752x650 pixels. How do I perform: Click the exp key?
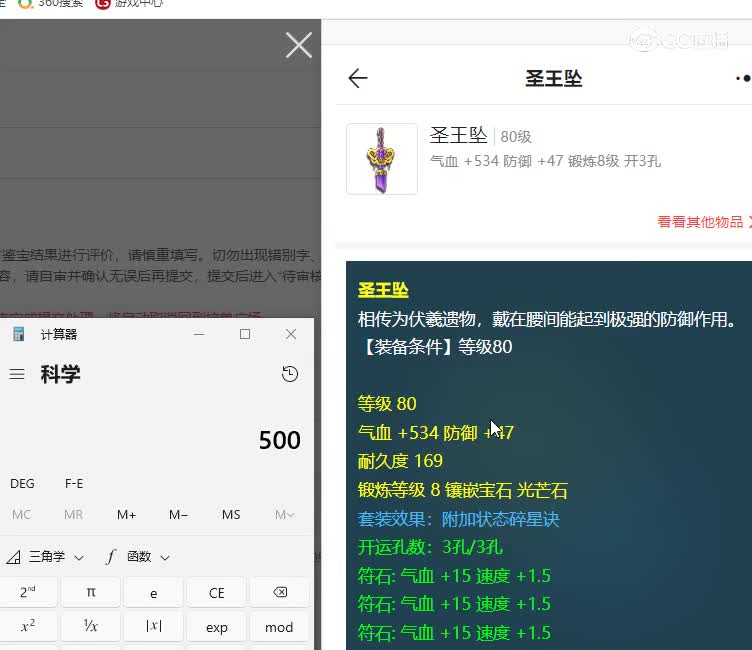(216, 626)
